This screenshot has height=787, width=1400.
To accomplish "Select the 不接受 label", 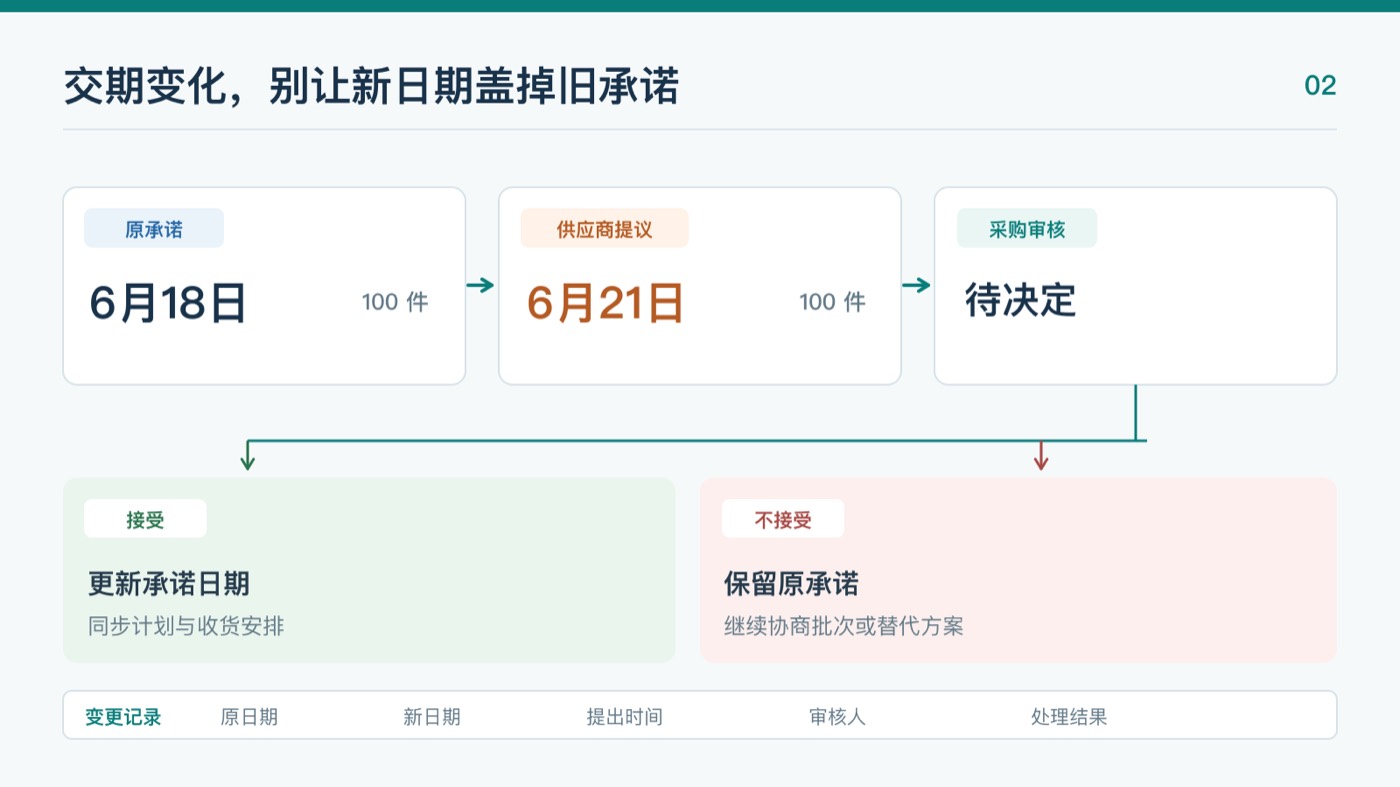I will point(783,519).
